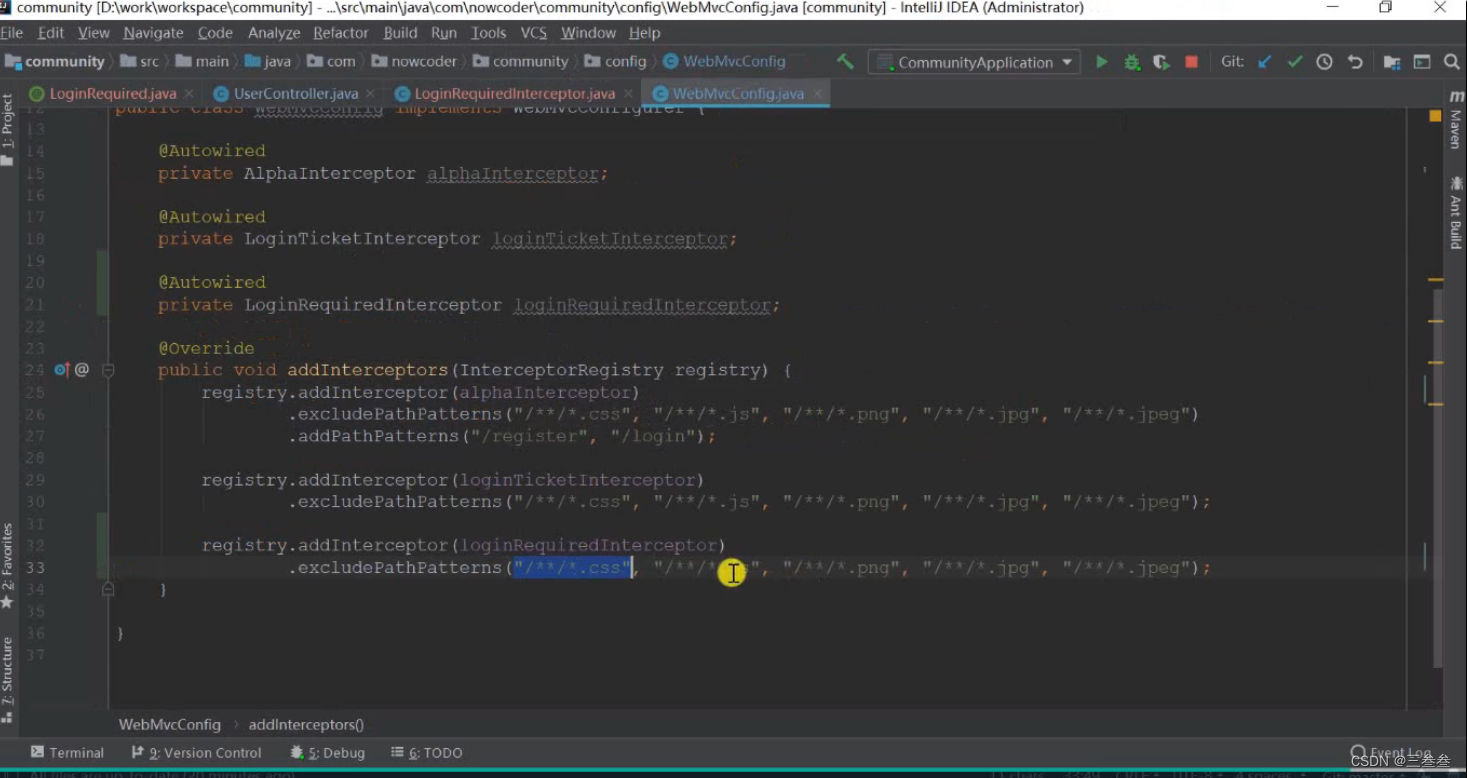Click the Search Everywhere magnifier icon
Screen dimensions: 1467x778
click(x=1449, y=61)
